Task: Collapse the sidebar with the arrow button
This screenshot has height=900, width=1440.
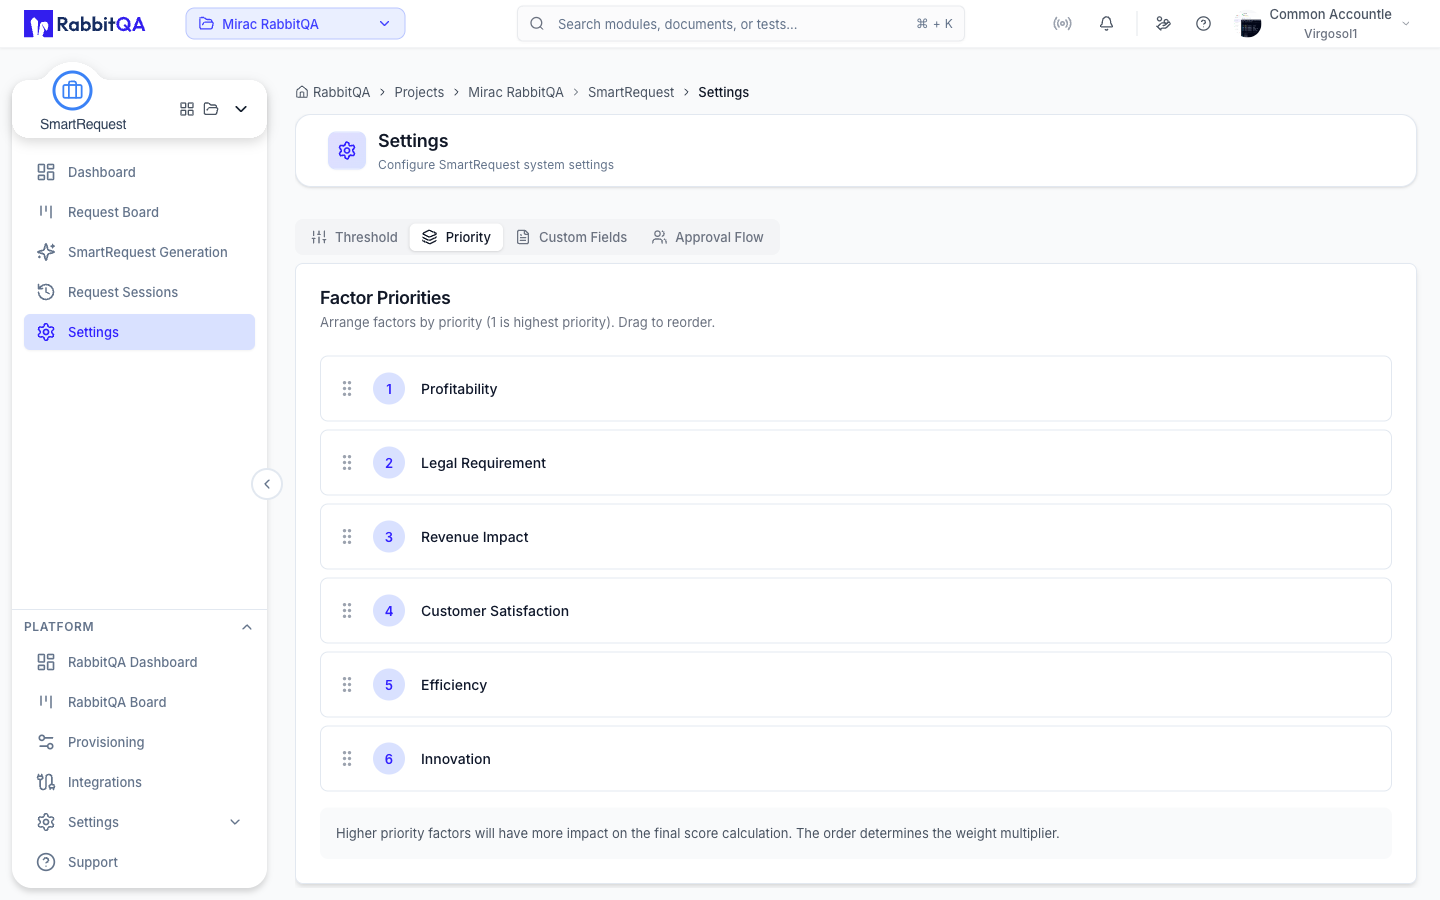Action: [x=267, y=484]
